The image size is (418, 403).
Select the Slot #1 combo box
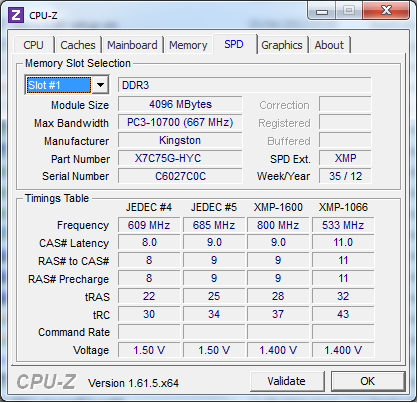point(66,85)
